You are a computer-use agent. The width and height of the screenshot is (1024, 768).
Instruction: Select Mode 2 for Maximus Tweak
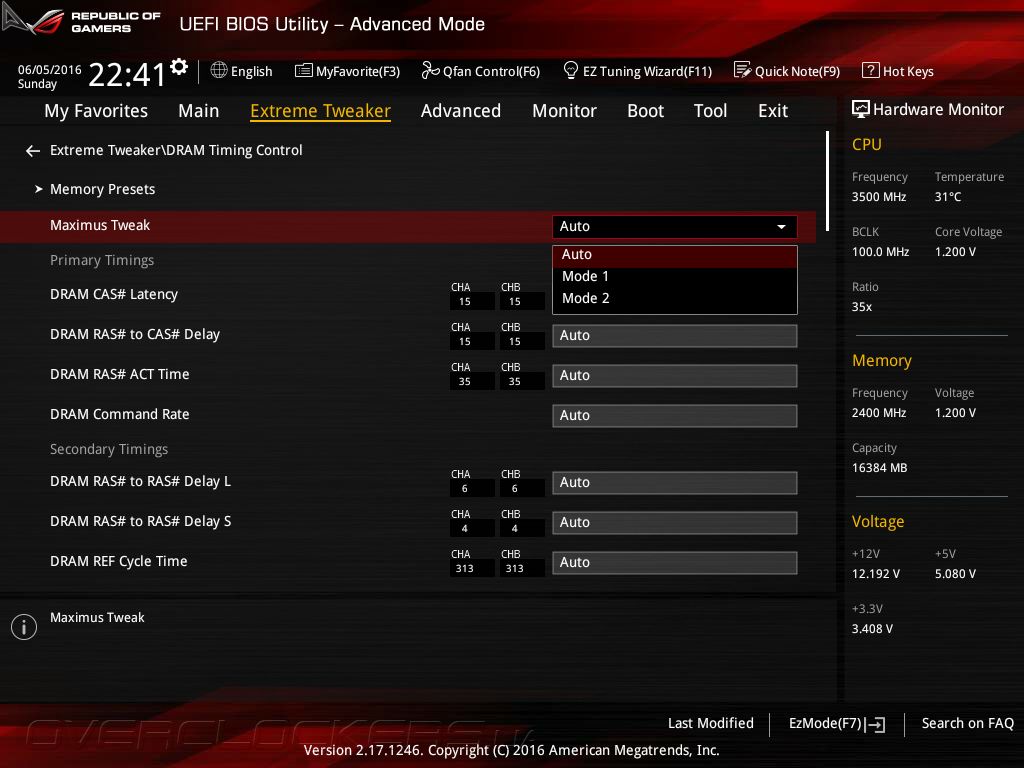tap(585, 298)
